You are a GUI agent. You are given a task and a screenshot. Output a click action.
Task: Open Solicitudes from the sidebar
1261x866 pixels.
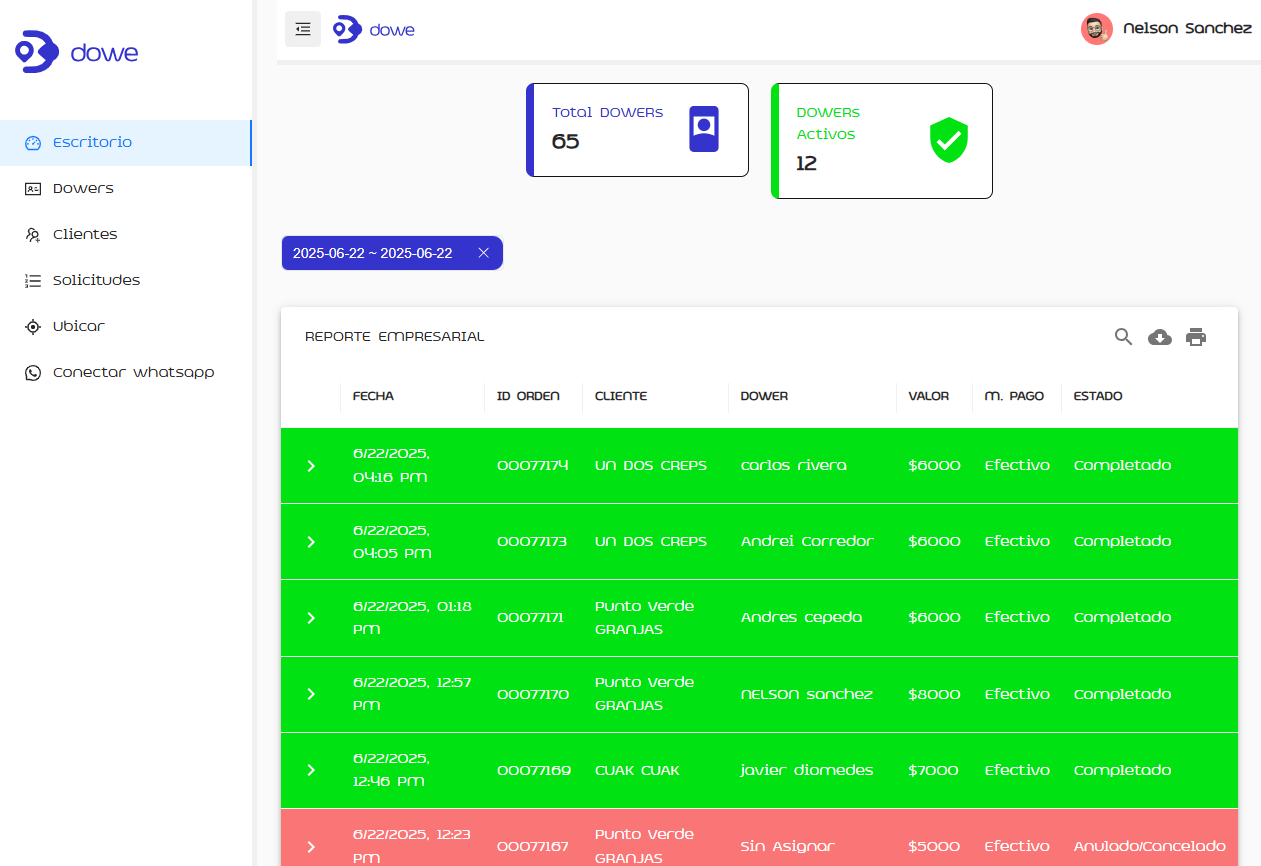[x=96, y=280]
